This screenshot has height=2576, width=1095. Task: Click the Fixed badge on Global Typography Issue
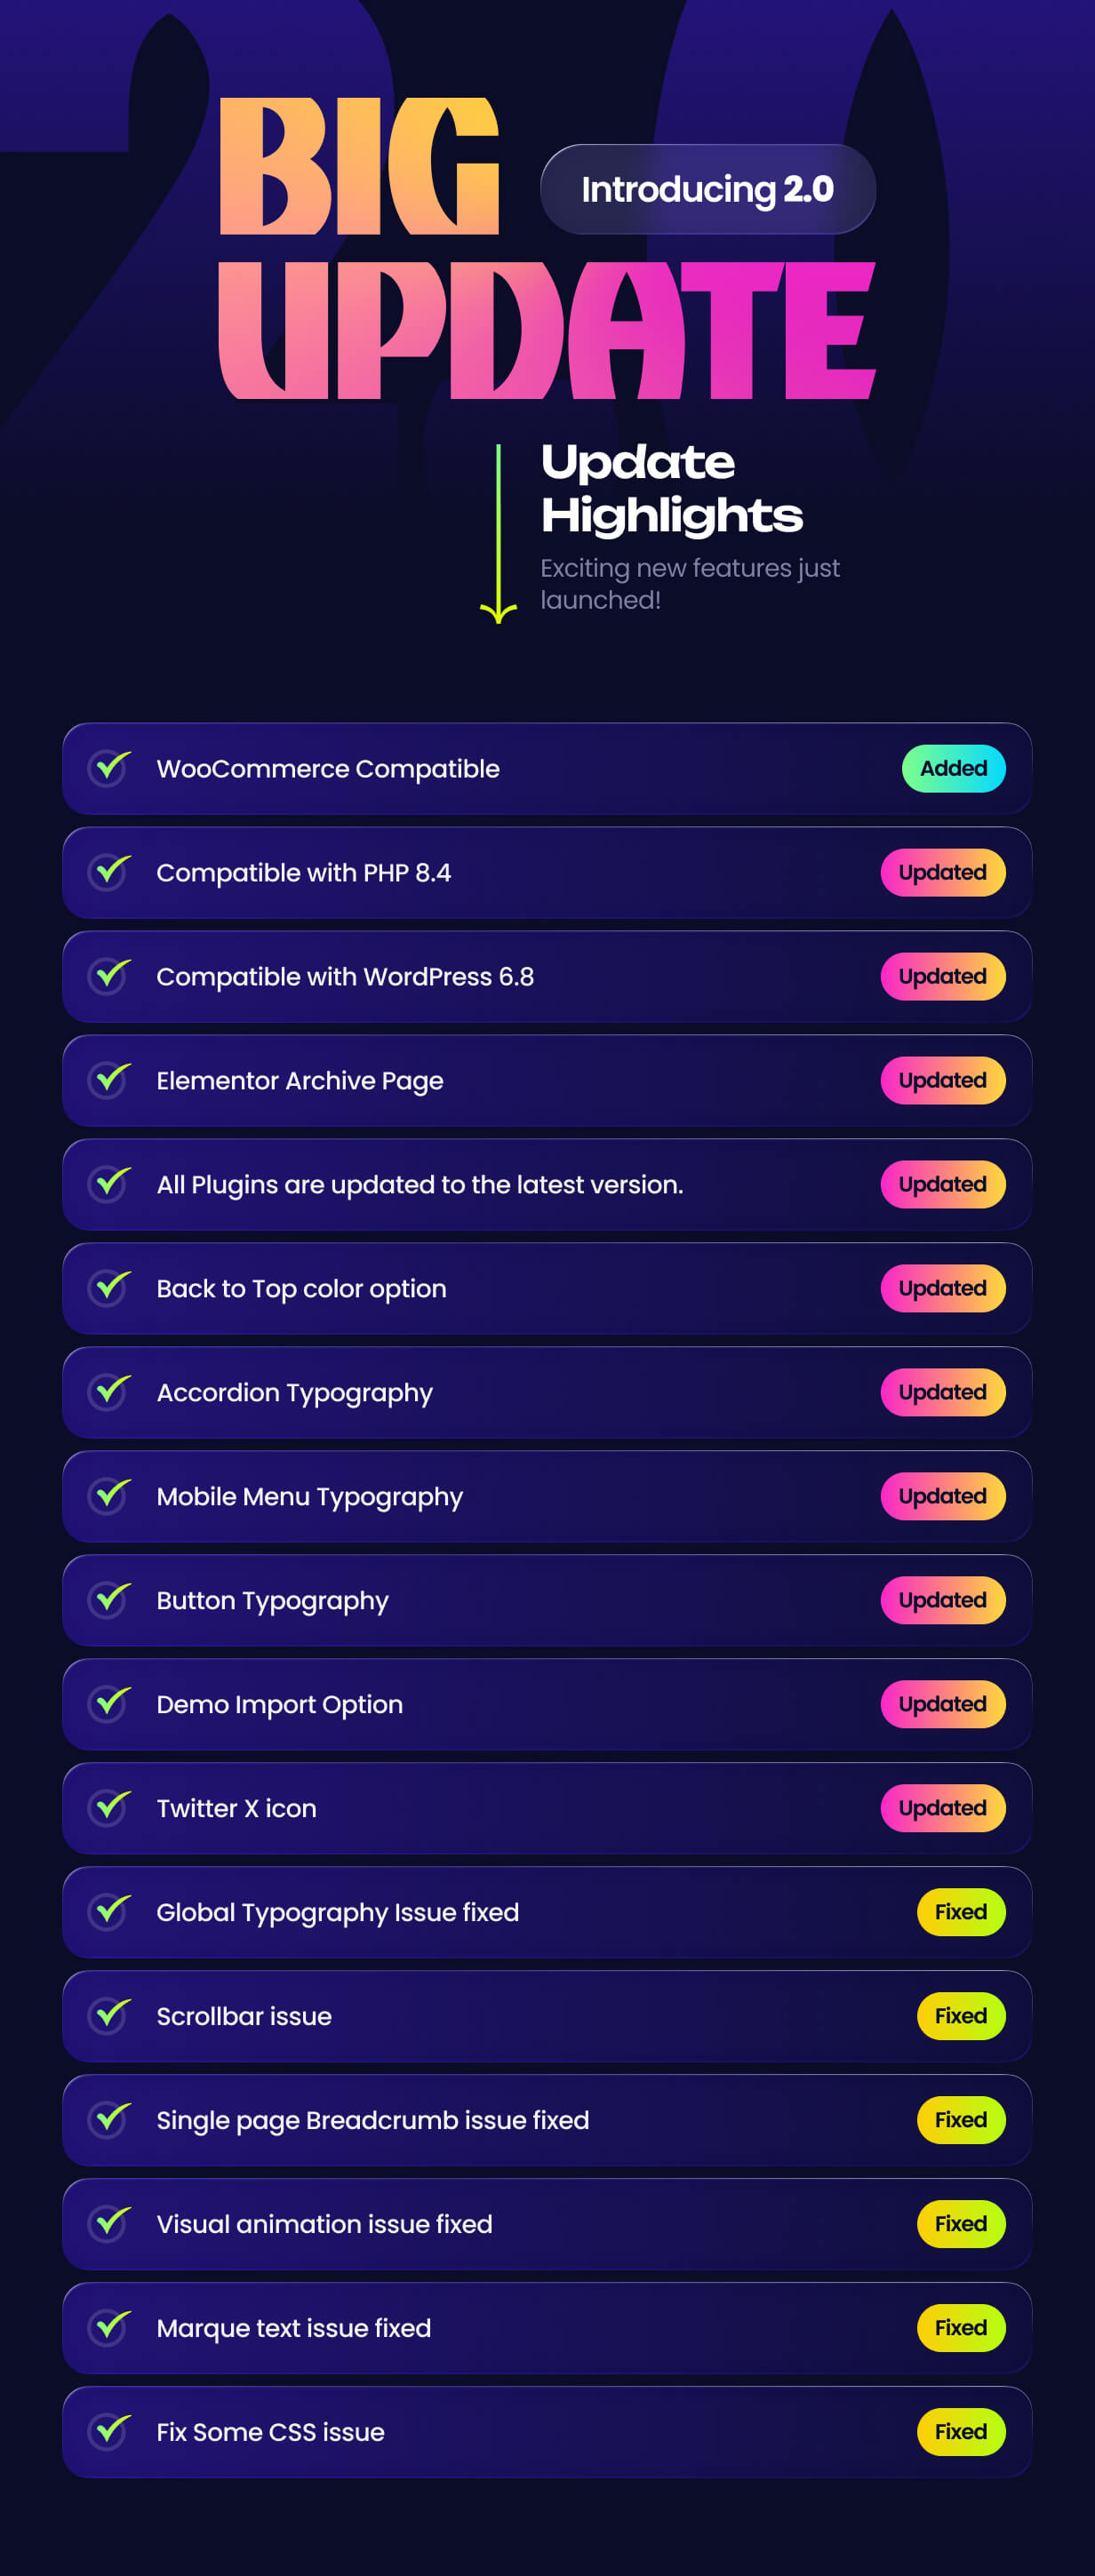(961, 1912)
